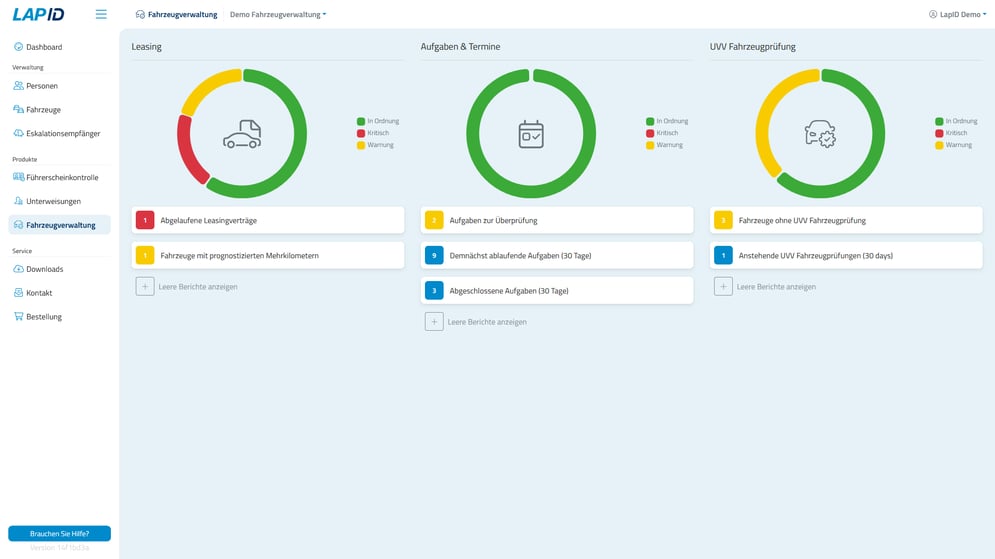Viewport: 995px width, 559px height.
Task: Click the yellow badge on Fahrzeuge ohne UVV
Action: point(723,220)
